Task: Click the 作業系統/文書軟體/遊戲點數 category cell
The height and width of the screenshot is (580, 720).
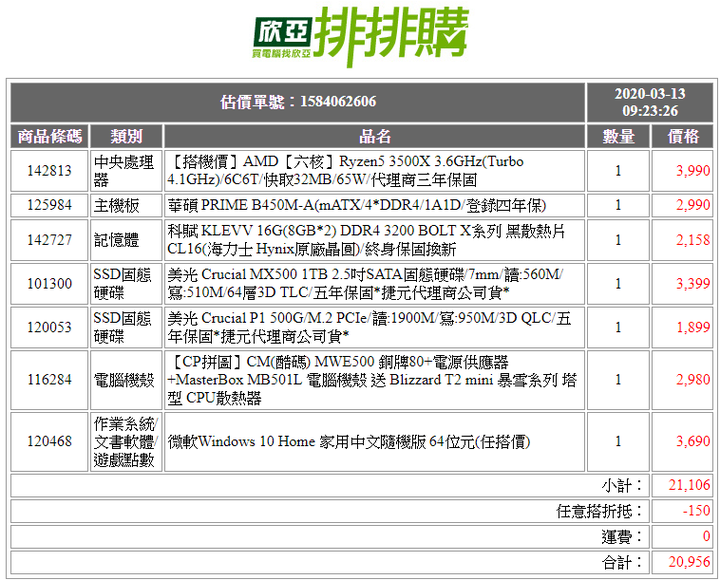Action: click(x=126, y=441)
